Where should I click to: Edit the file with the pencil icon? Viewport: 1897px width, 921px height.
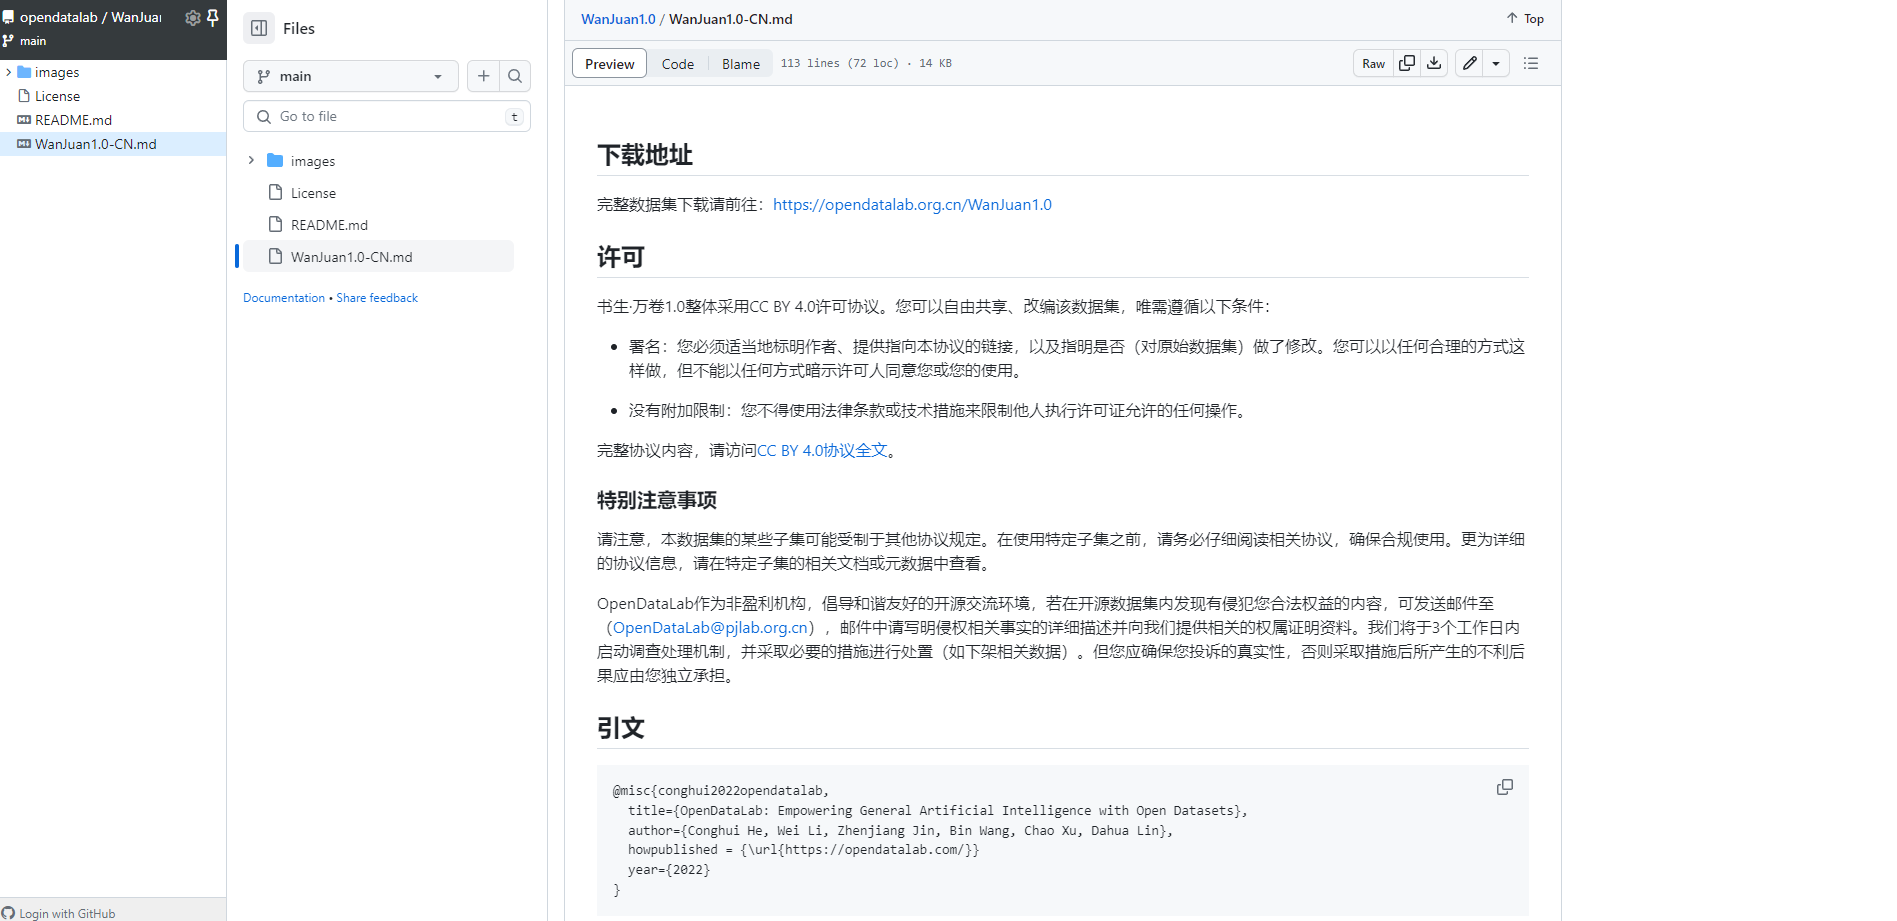[1469, 63]
